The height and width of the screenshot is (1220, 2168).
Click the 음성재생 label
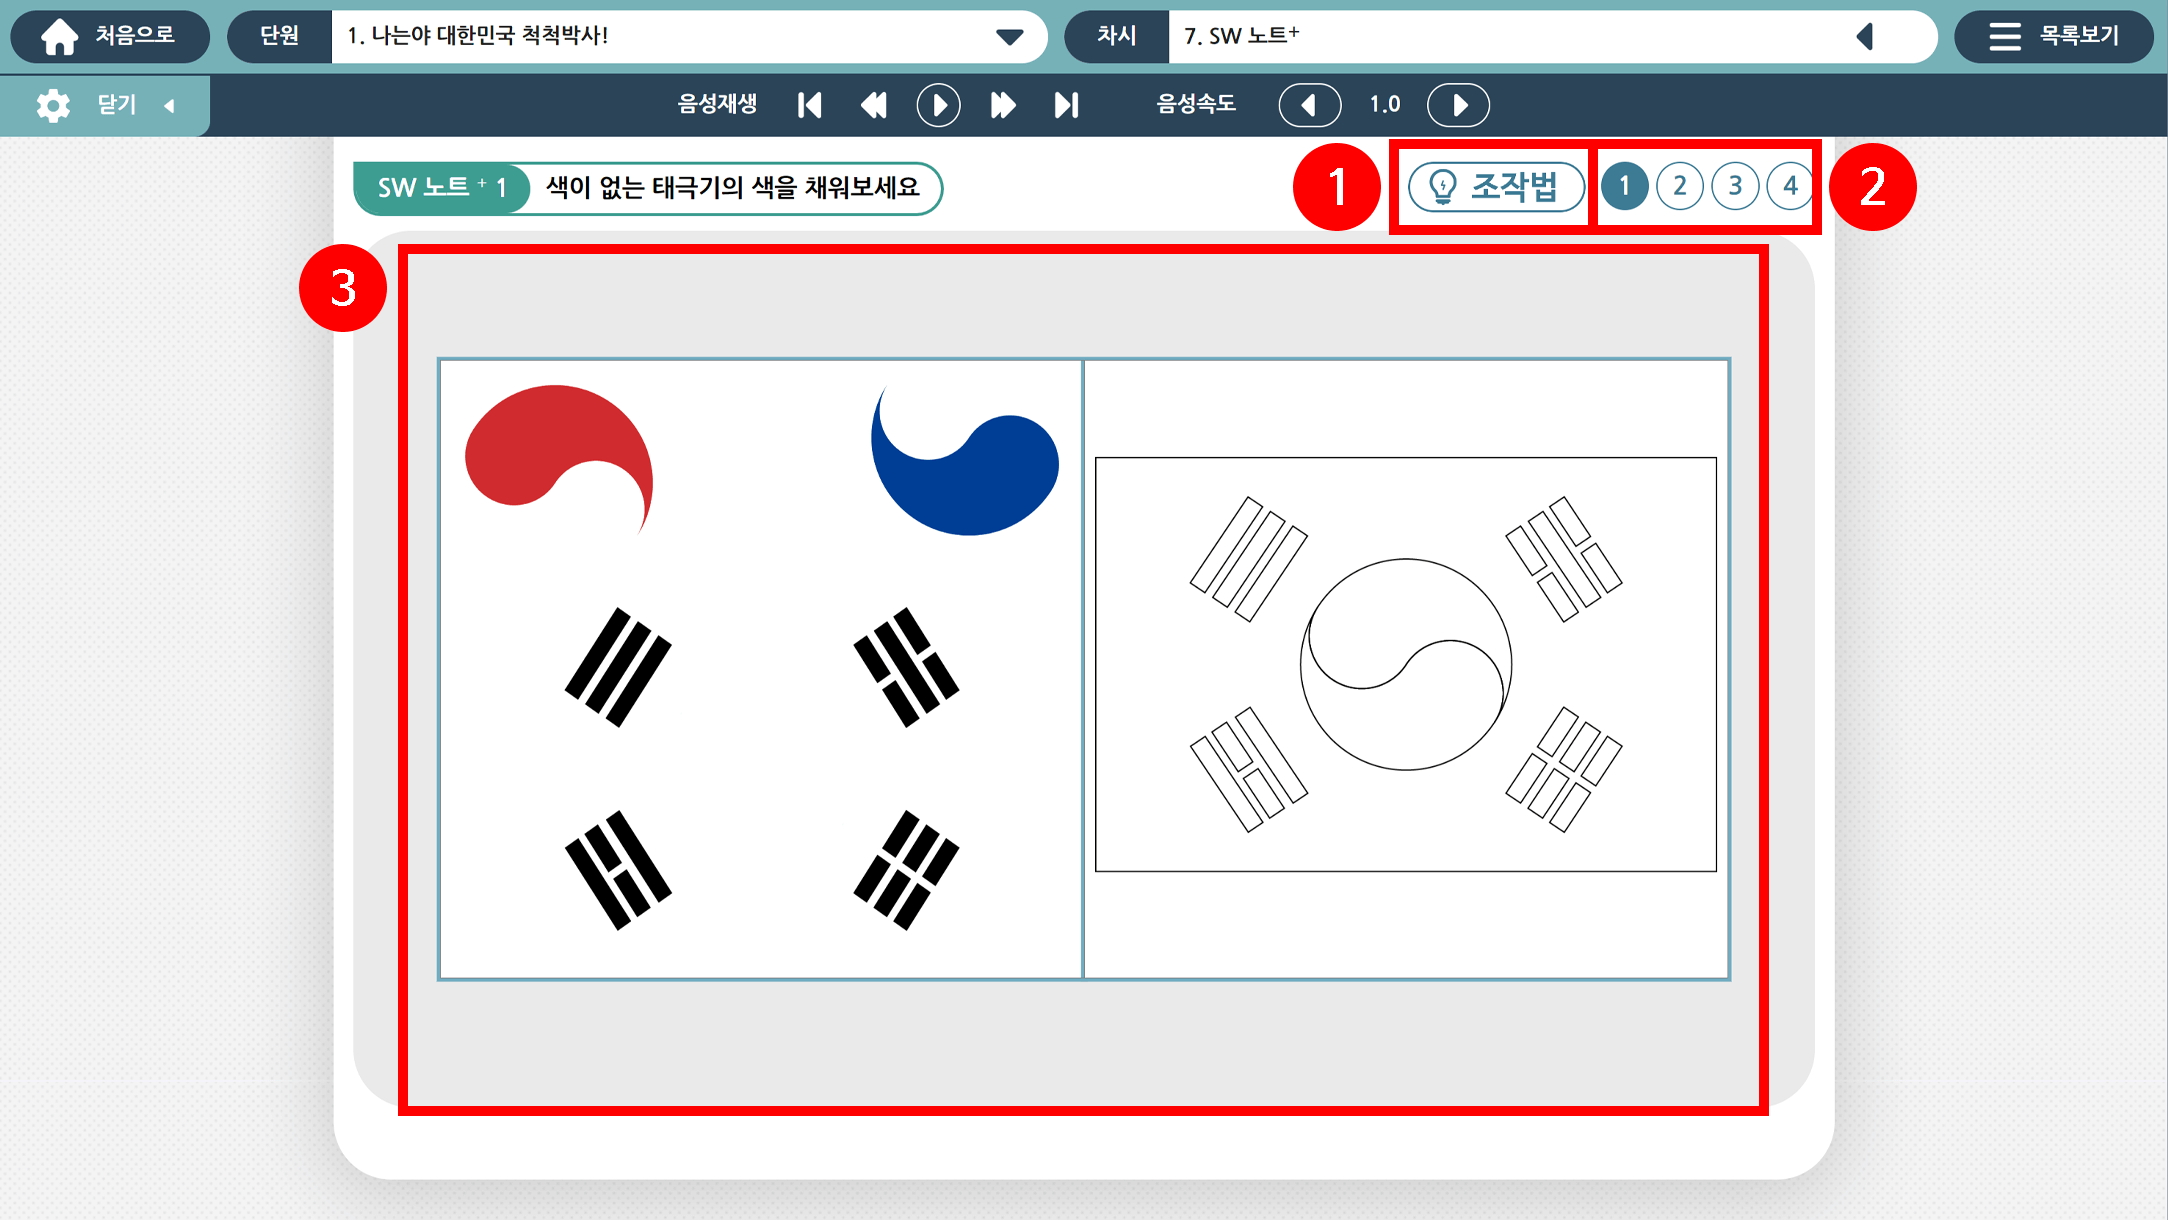pyautogui.click(x=717, y=104)
